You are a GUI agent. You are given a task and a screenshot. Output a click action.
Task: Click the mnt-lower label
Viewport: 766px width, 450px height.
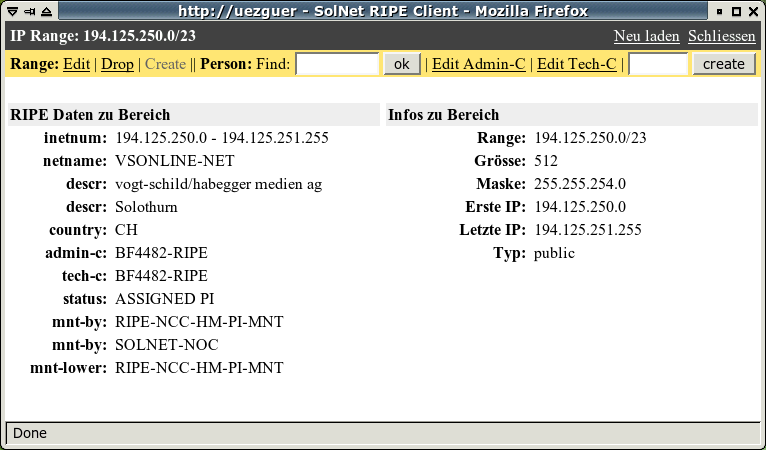pos(68,368)
